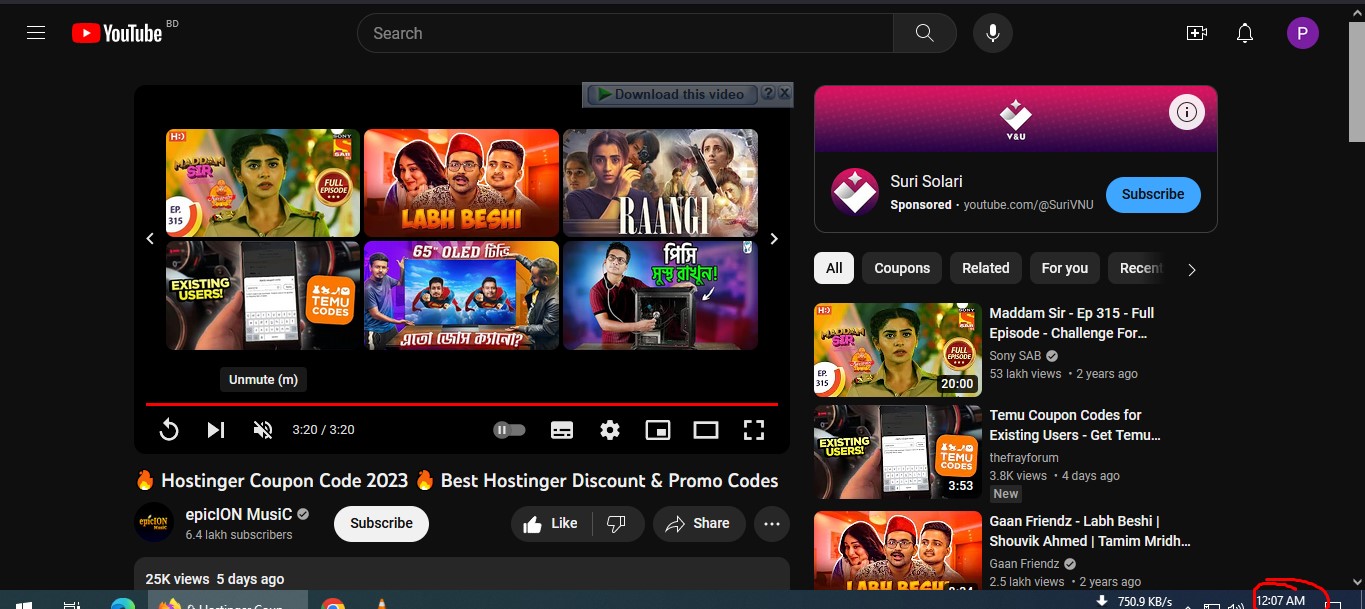Open the Sony SAB channel
The image size is (1365, 609).
coord(1015,356)
